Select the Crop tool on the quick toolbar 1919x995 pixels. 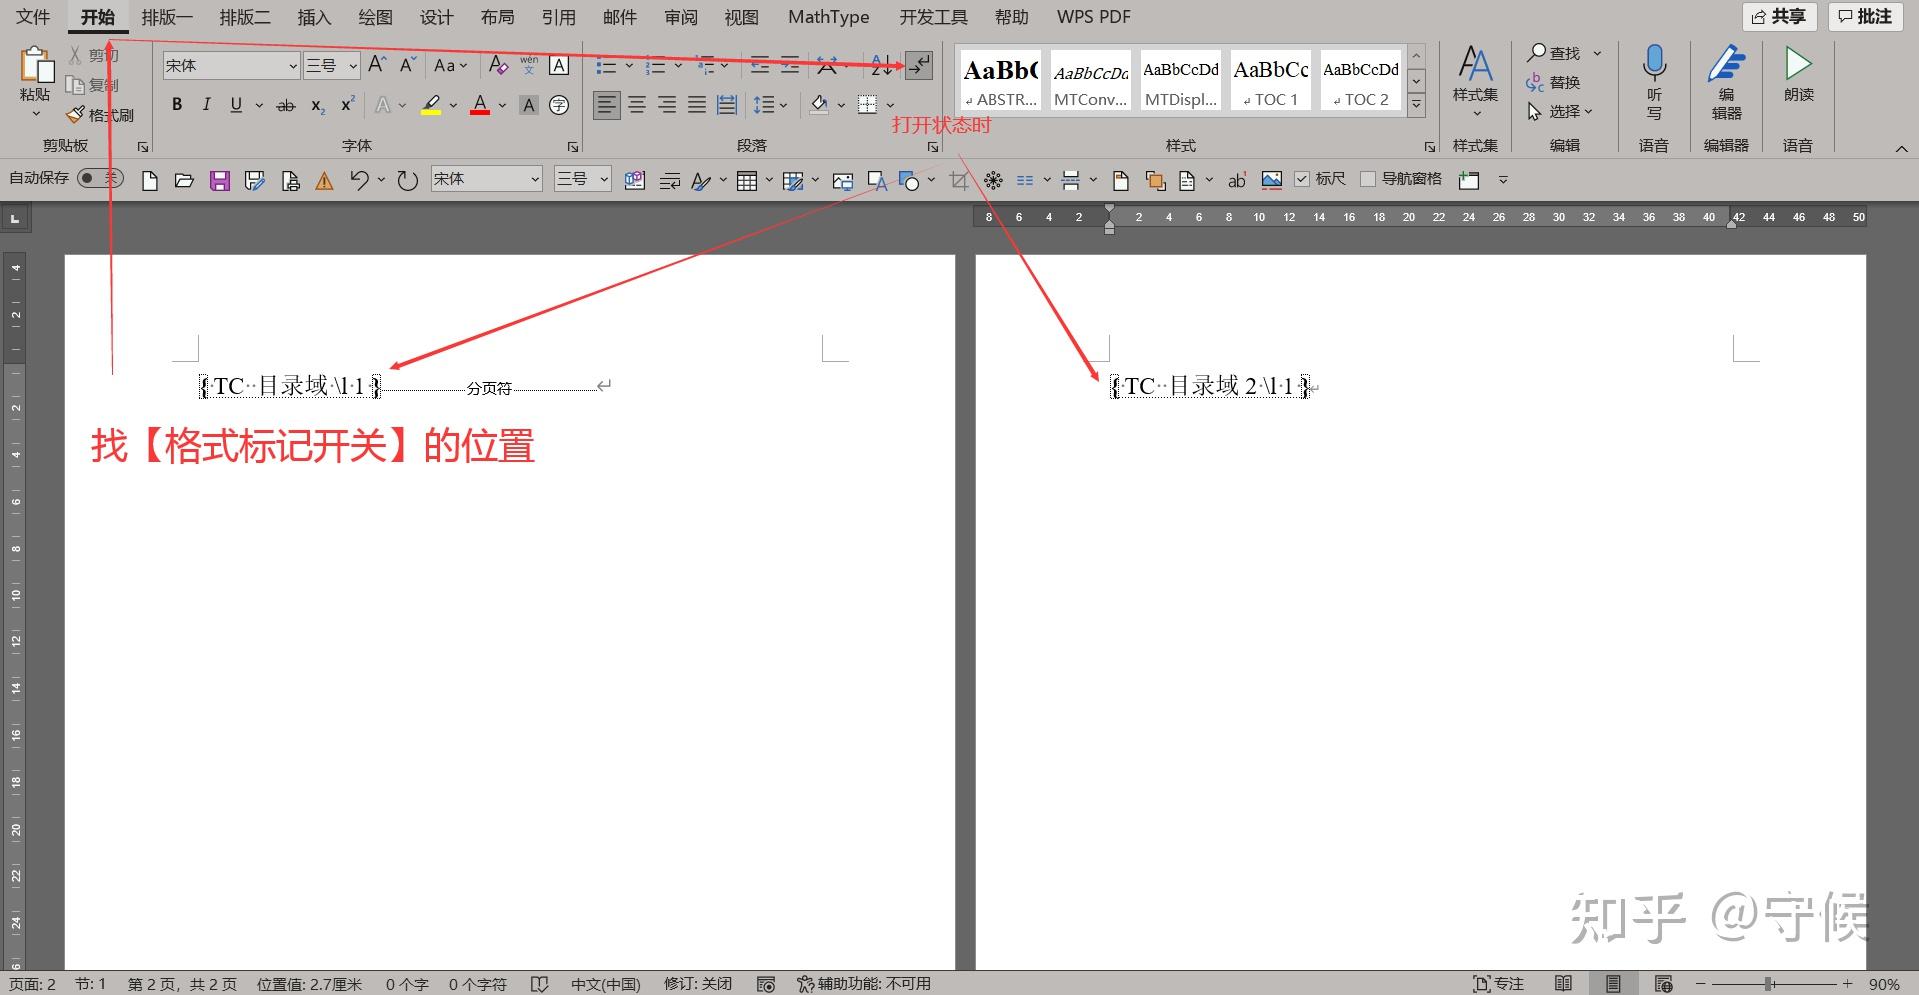click(957, 180)
